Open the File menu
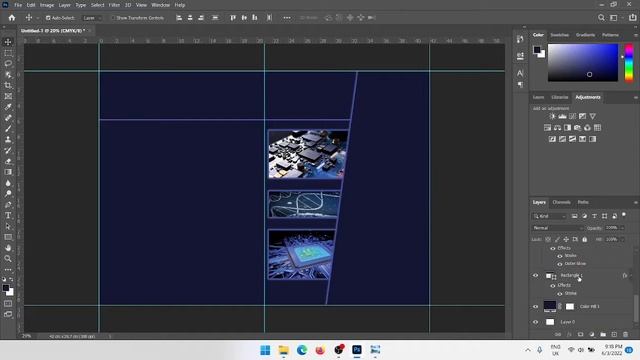This screenshot has height=360, width=640. click(x=18, y=5)
